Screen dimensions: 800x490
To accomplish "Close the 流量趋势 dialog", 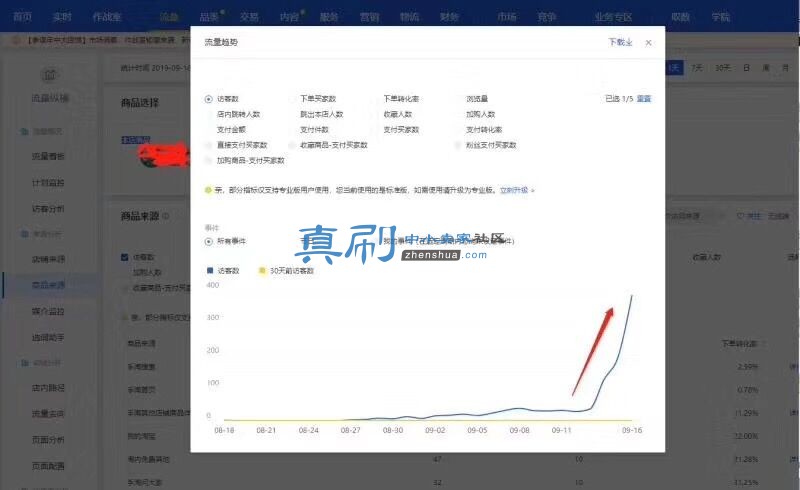I will click(x=648, y=42).
